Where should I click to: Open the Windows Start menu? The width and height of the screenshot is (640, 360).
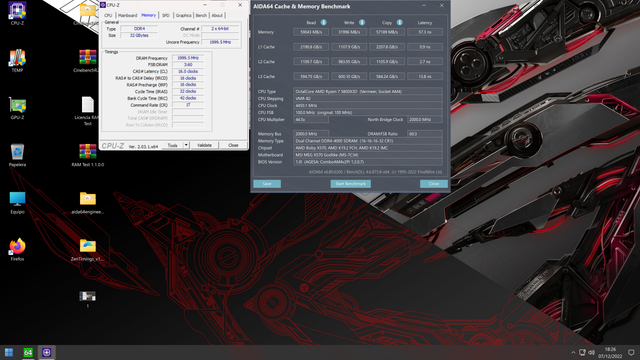(x=9, y=352)
